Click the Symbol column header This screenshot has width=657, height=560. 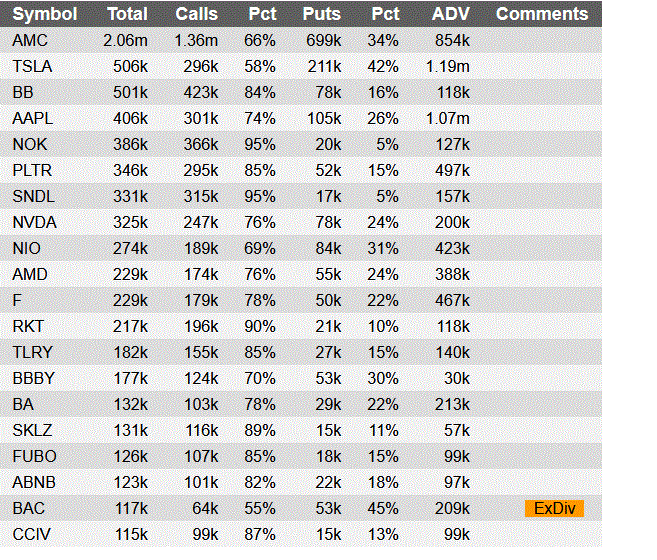coord(45,14)
